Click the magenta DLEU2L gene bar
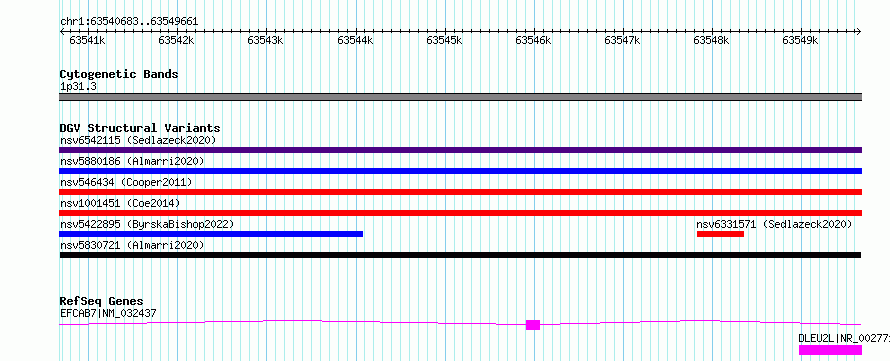The height and width of the screenshot is (361, 890). pos(830,350)
